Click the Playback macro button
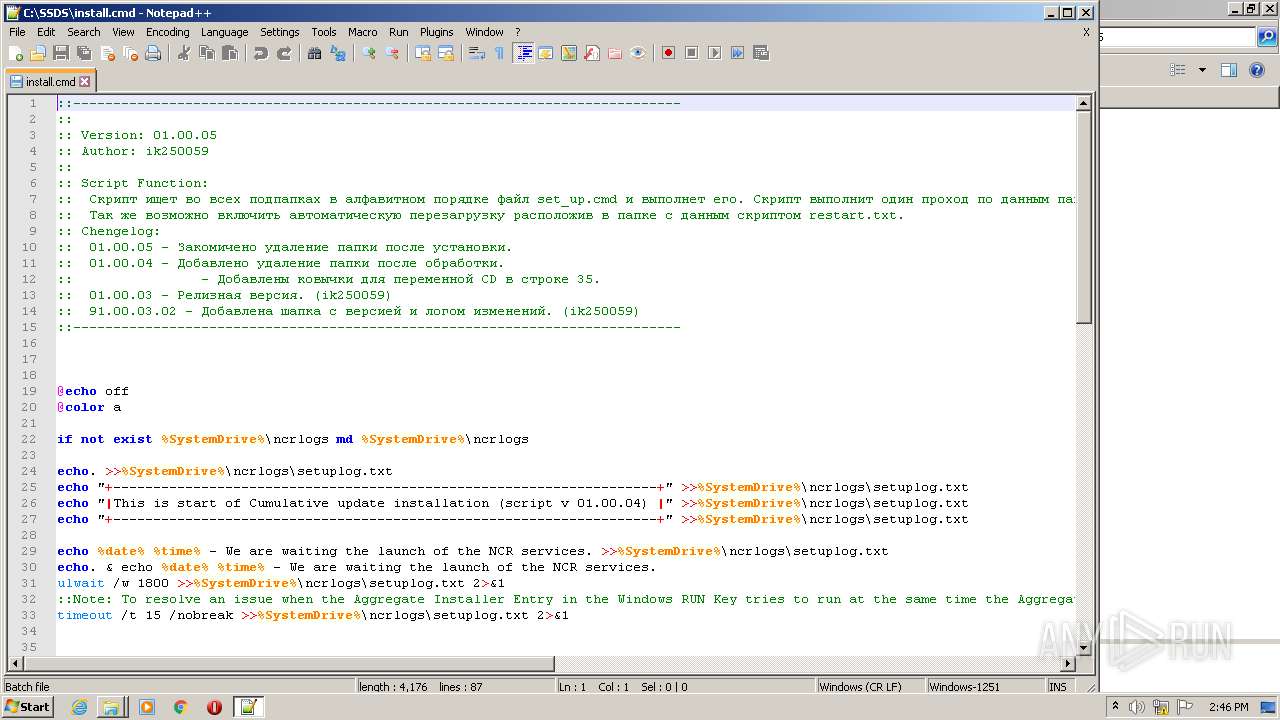The width and height of the screenshot is (1280, 720). tap(715, 53)
